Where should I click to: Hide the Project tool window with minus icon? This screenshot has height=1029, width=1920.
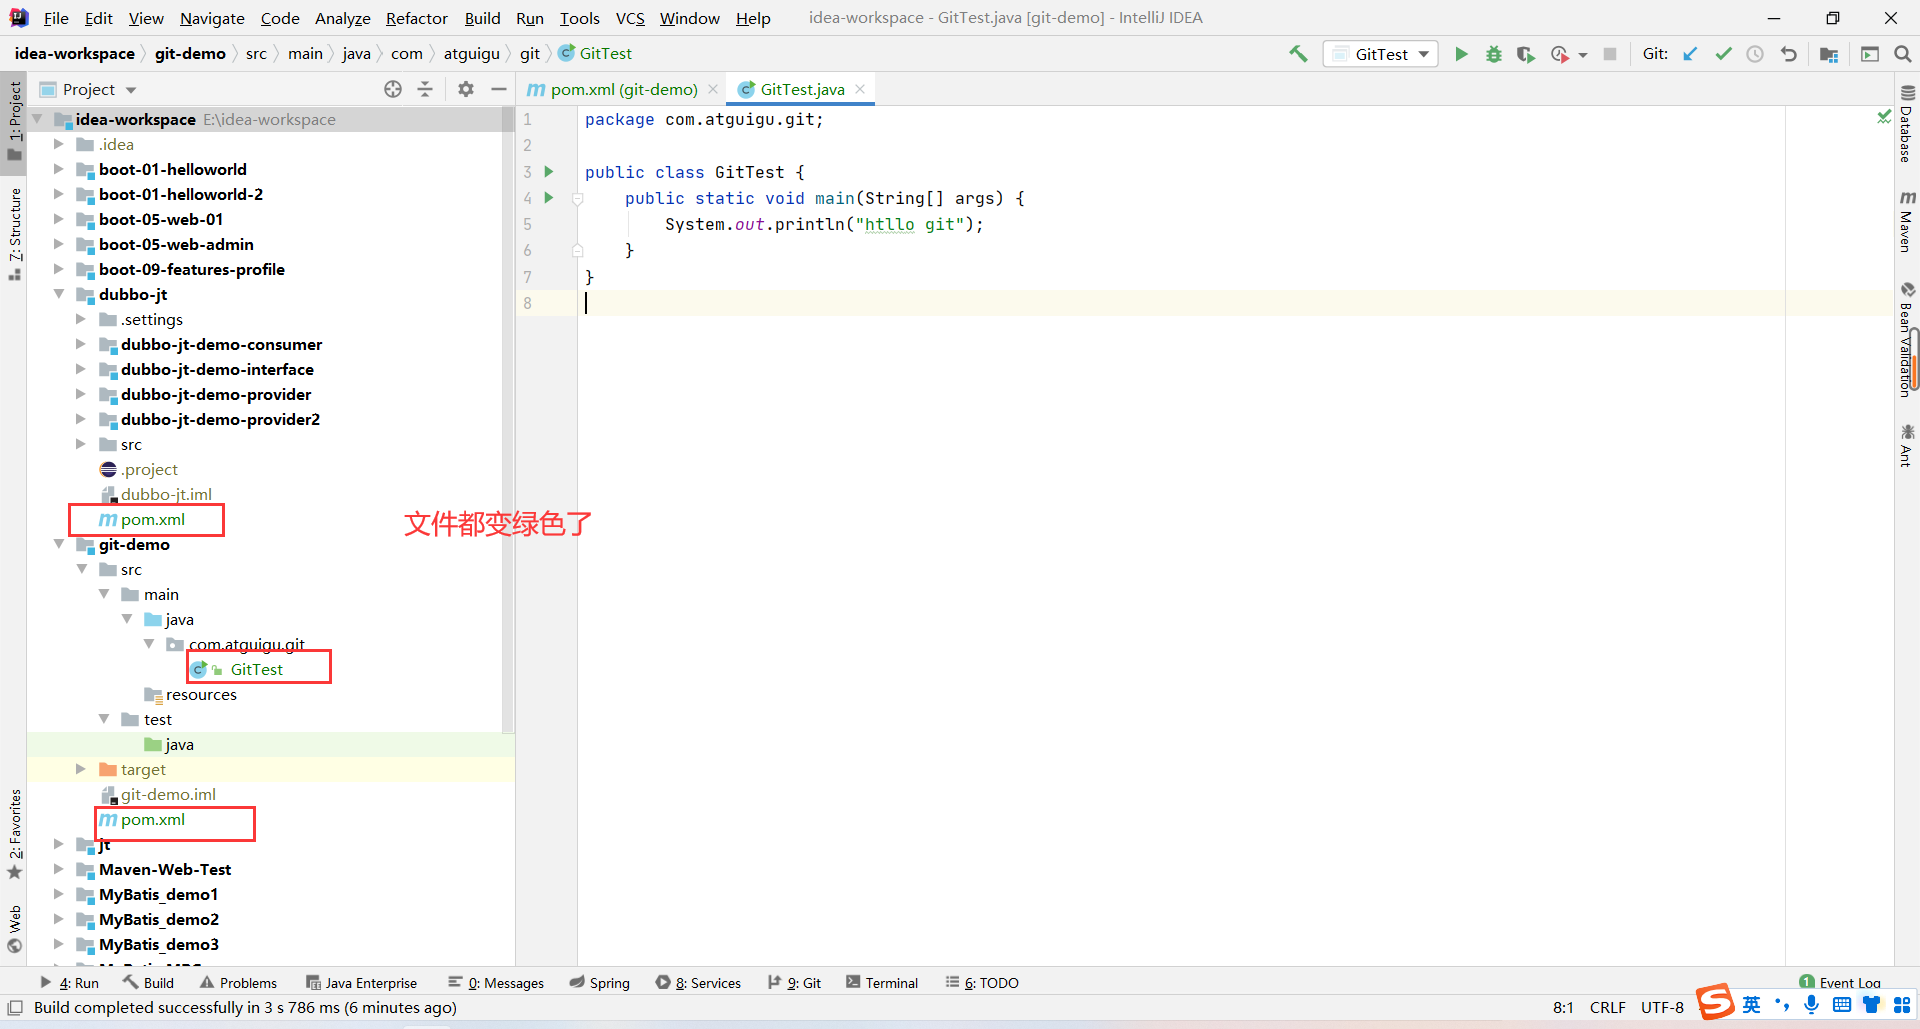point(498,89)
